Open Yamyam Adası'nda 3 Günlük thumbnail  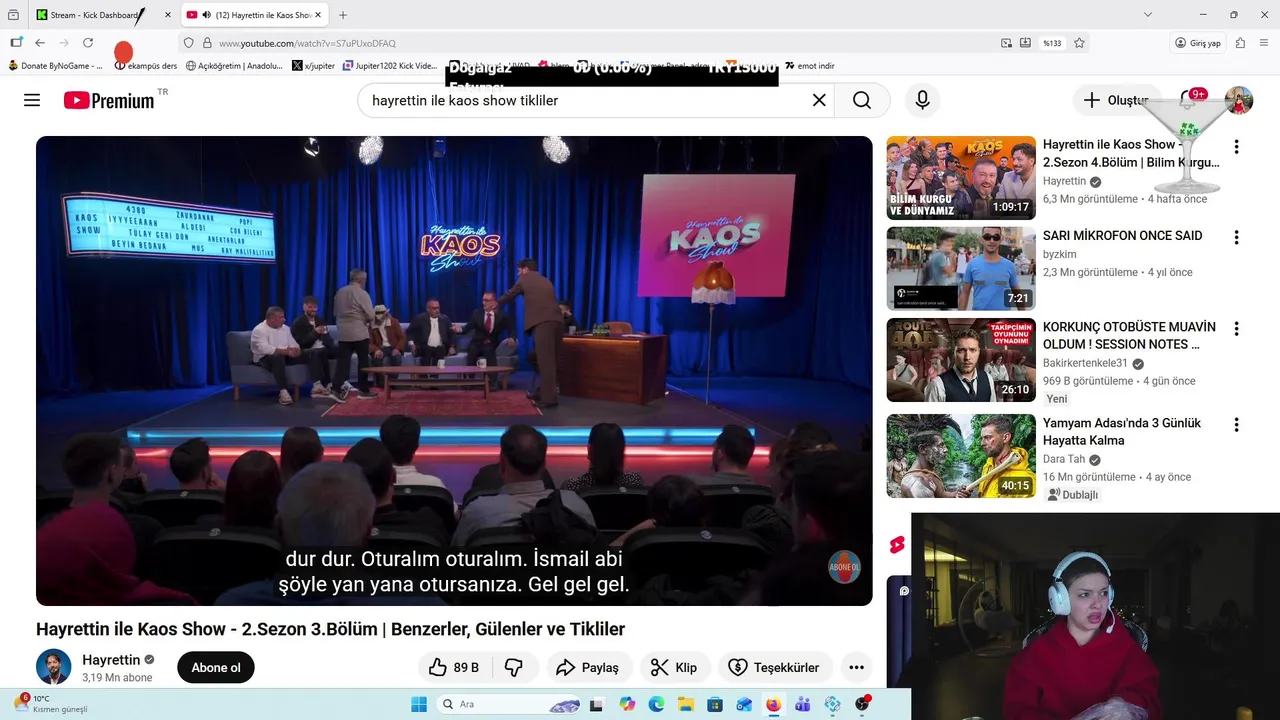click(x=961, y=456)
